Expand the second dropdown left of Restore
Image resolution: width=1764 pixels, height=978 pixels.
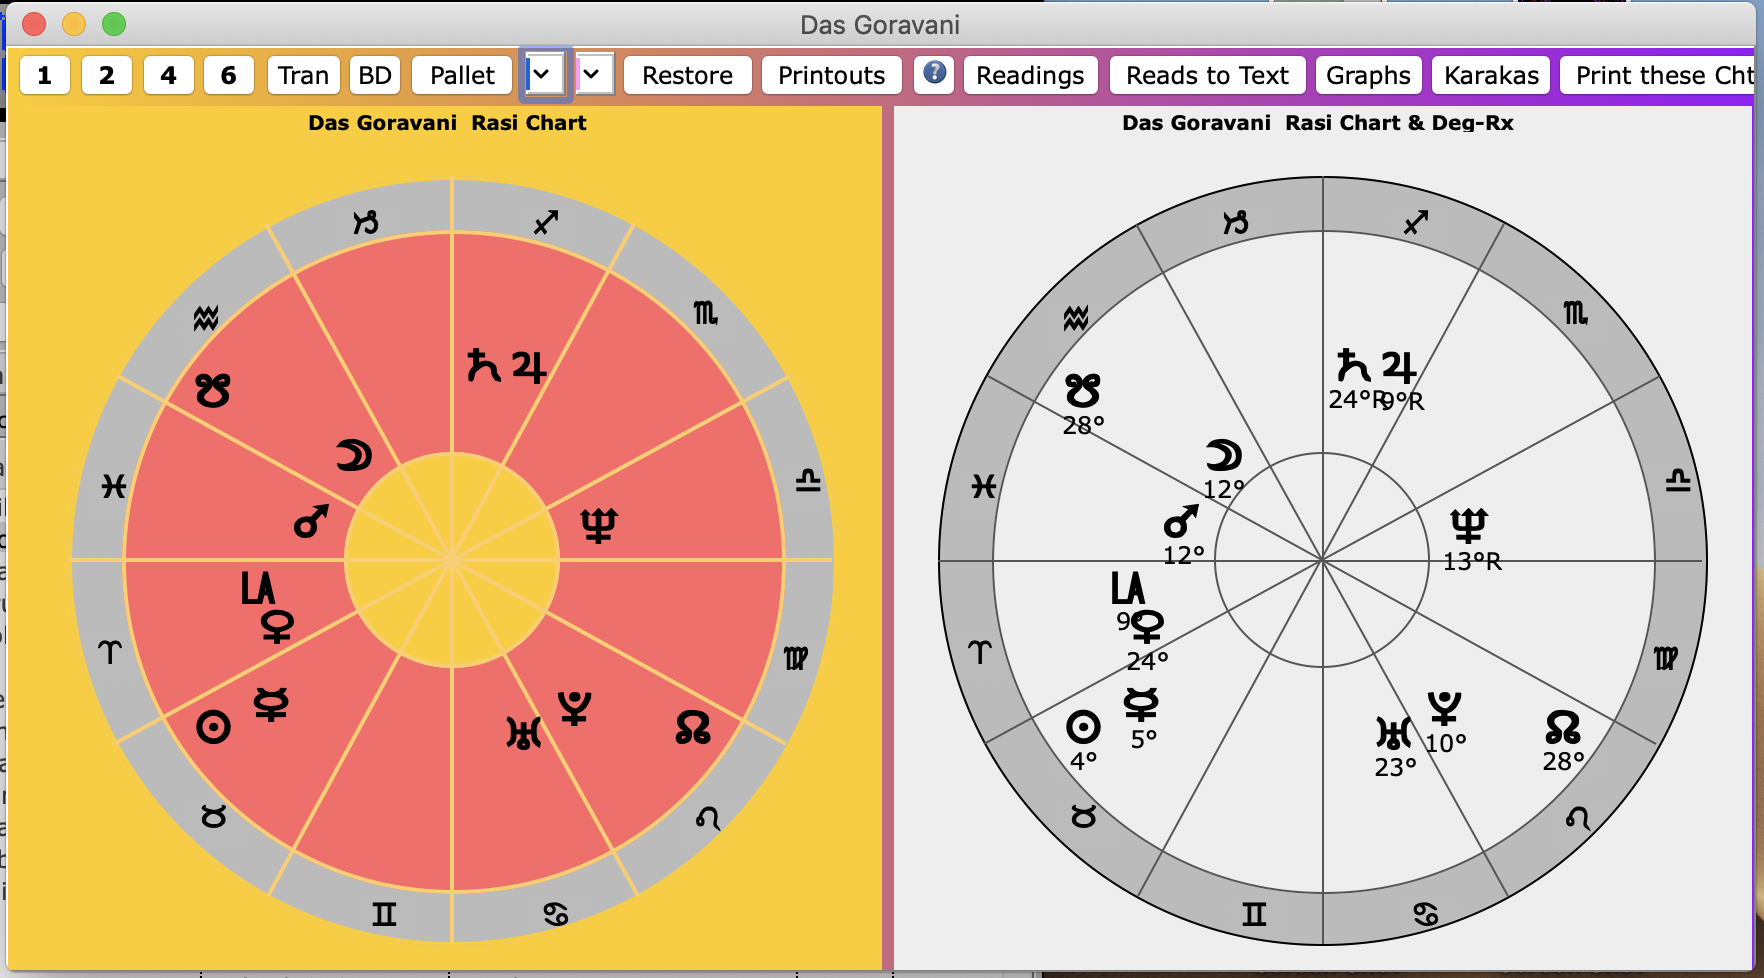click(594, 75)
